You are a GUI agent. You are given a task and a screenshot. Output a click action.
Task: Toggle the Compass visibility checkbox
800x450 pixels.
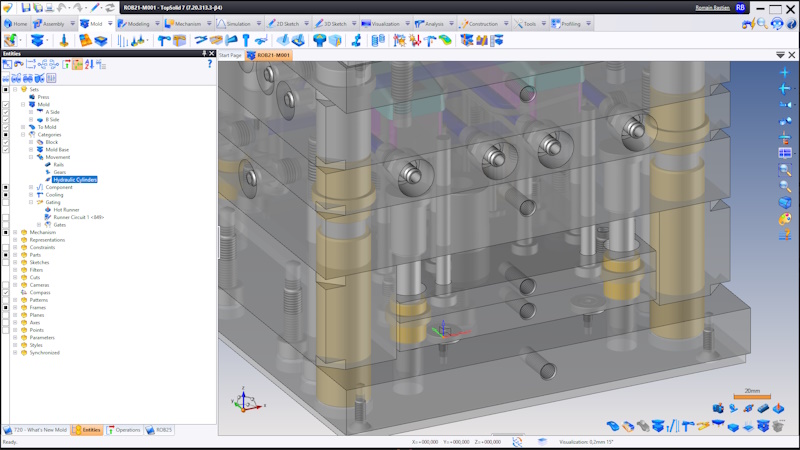(6, 292)
